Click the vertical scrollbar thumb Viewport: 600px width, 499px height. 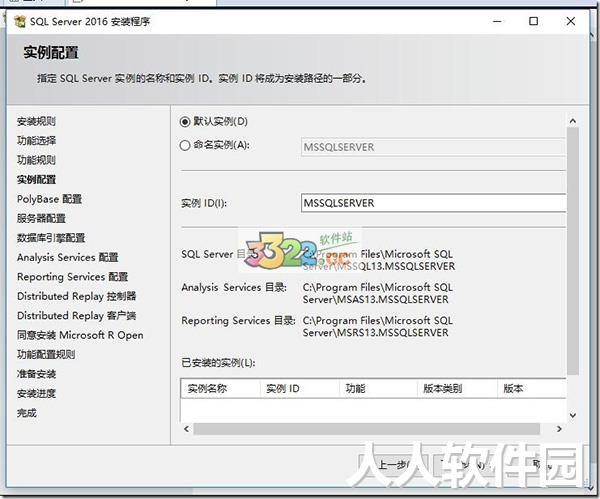point(573,251)
